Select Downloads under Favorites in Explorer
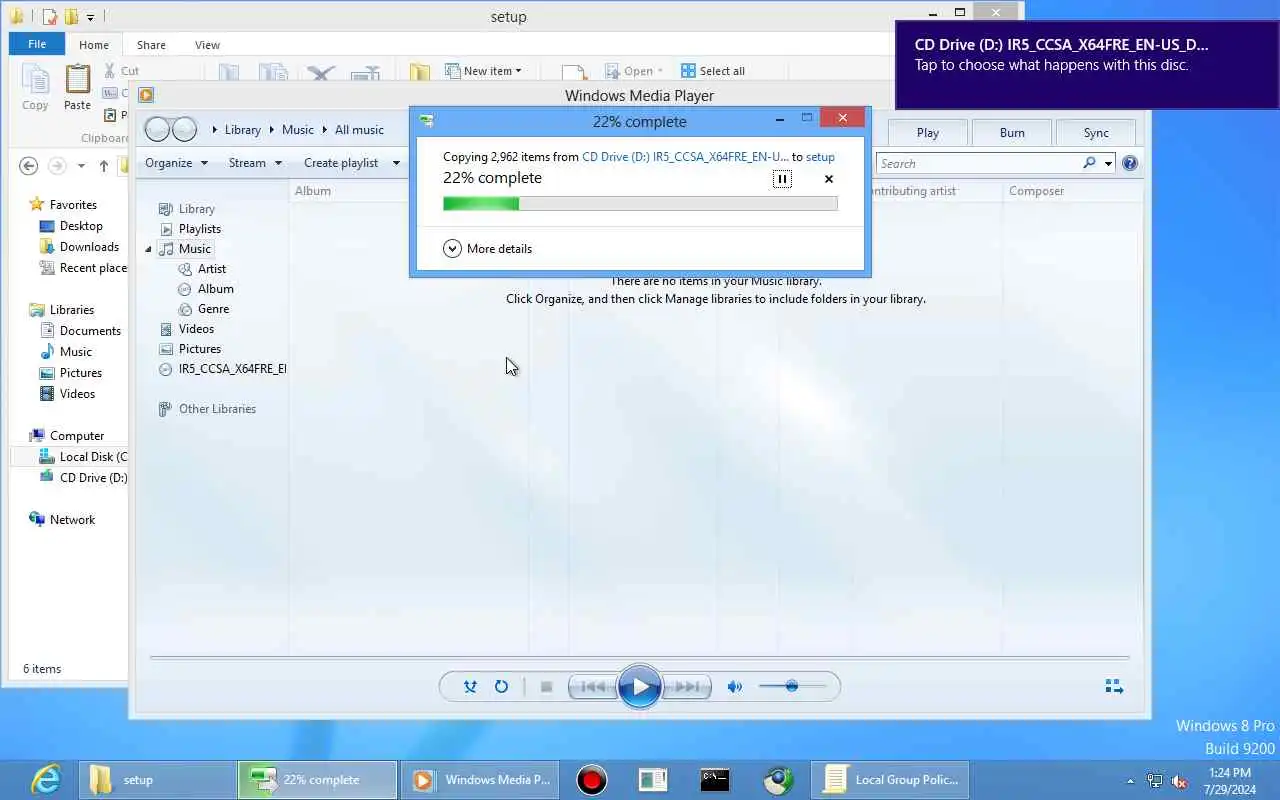 click(89, 247)
